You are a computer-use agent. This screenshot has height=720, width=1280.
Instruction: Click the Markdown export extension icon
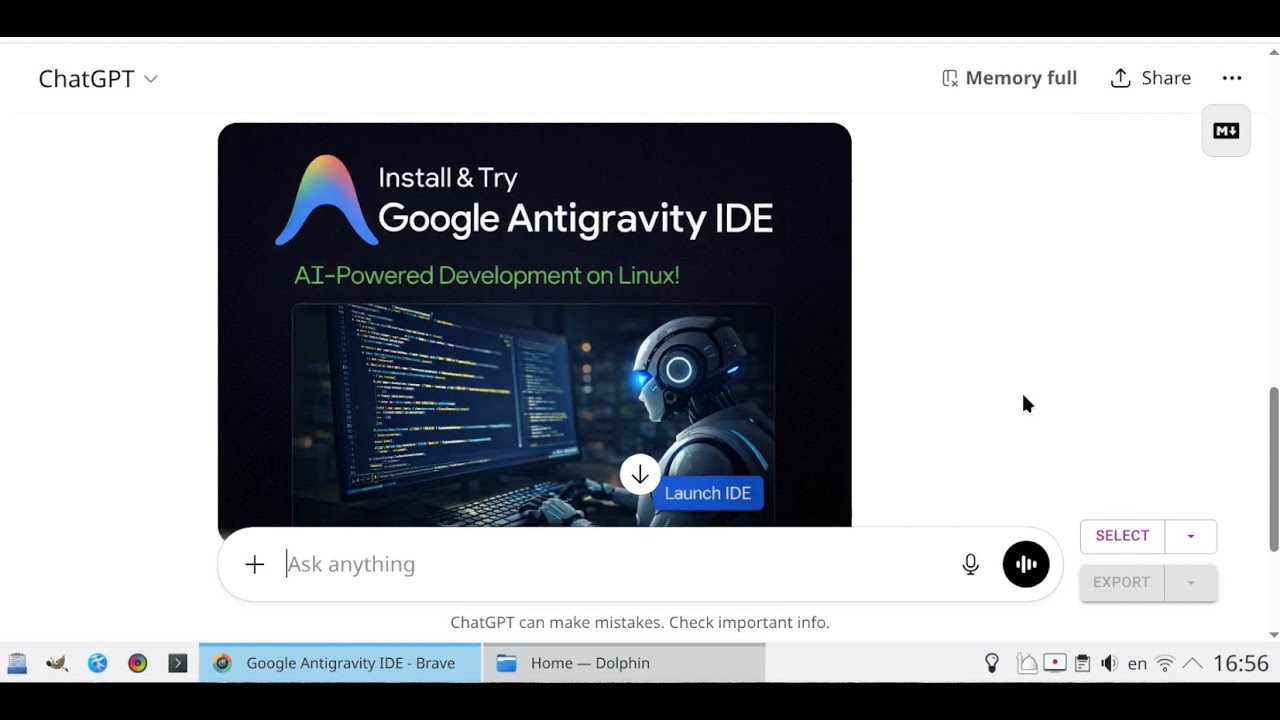coord(1226,131)
